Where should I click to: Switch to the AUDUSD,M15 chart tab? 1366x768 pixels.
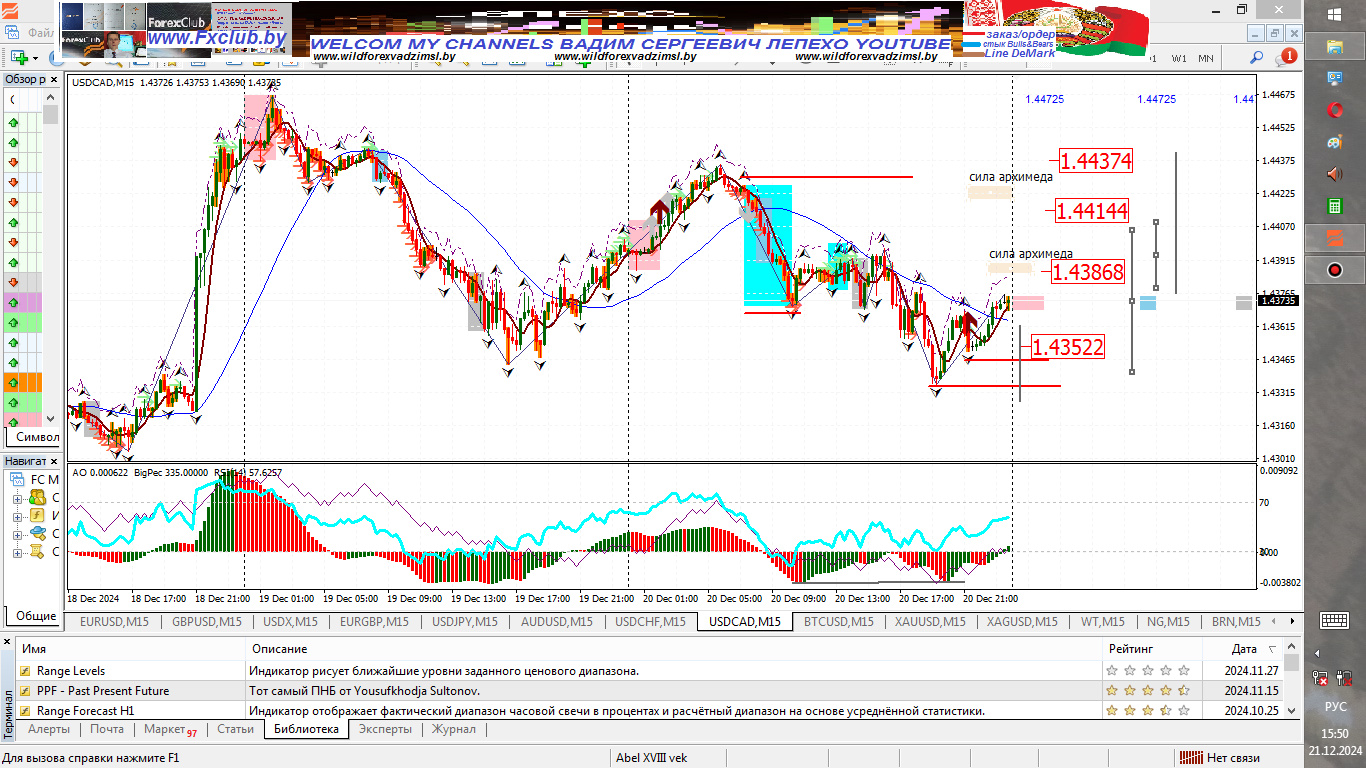[x=557, y=621]
